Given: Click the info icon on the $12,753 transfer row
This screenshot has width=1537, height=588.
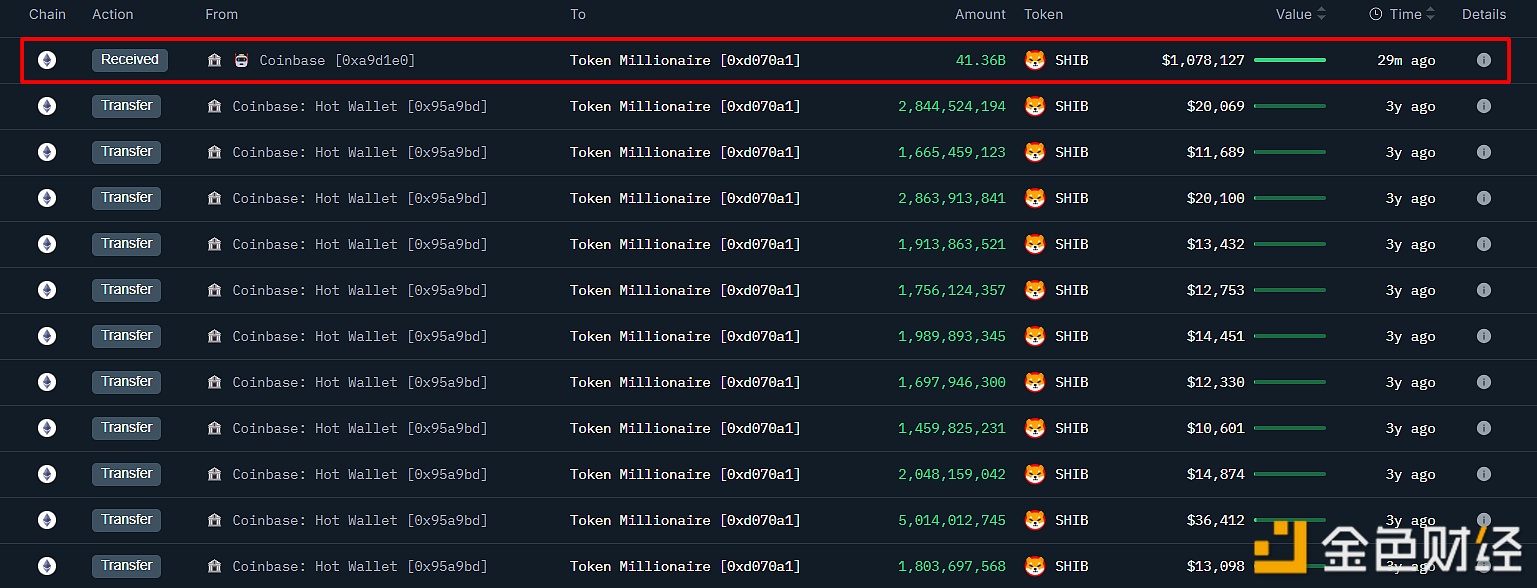Looking at the screenshot, I should 1483,290.
